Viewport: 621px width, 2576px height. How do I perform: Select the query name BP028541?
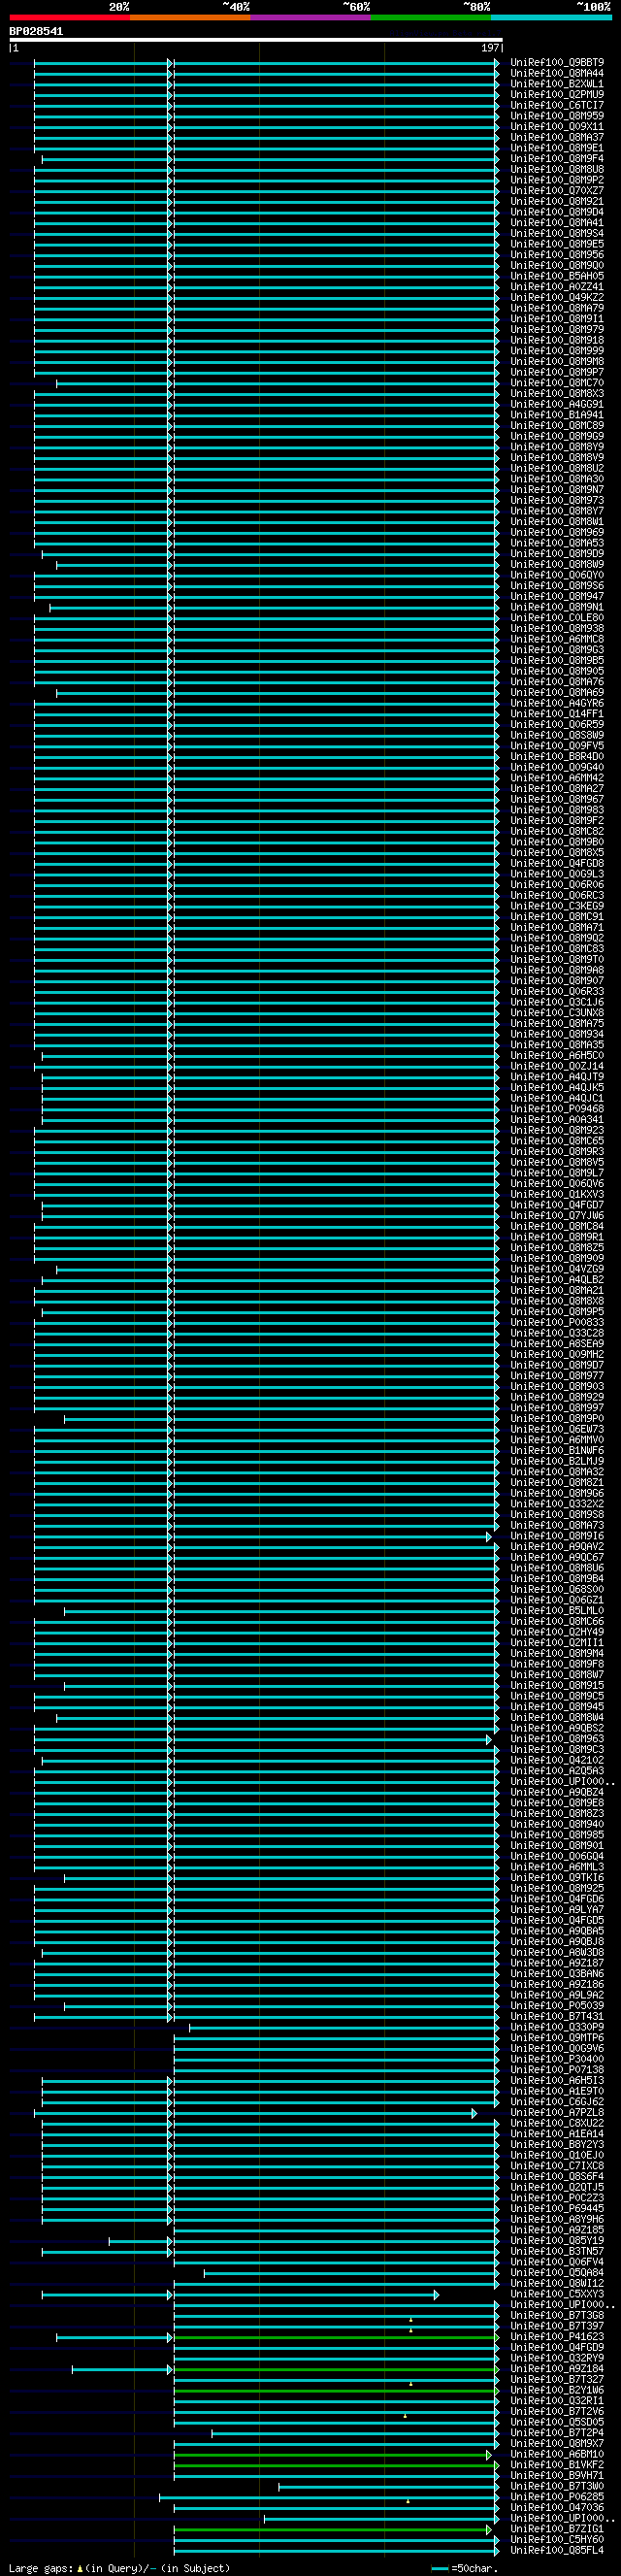tap(36, 31)
